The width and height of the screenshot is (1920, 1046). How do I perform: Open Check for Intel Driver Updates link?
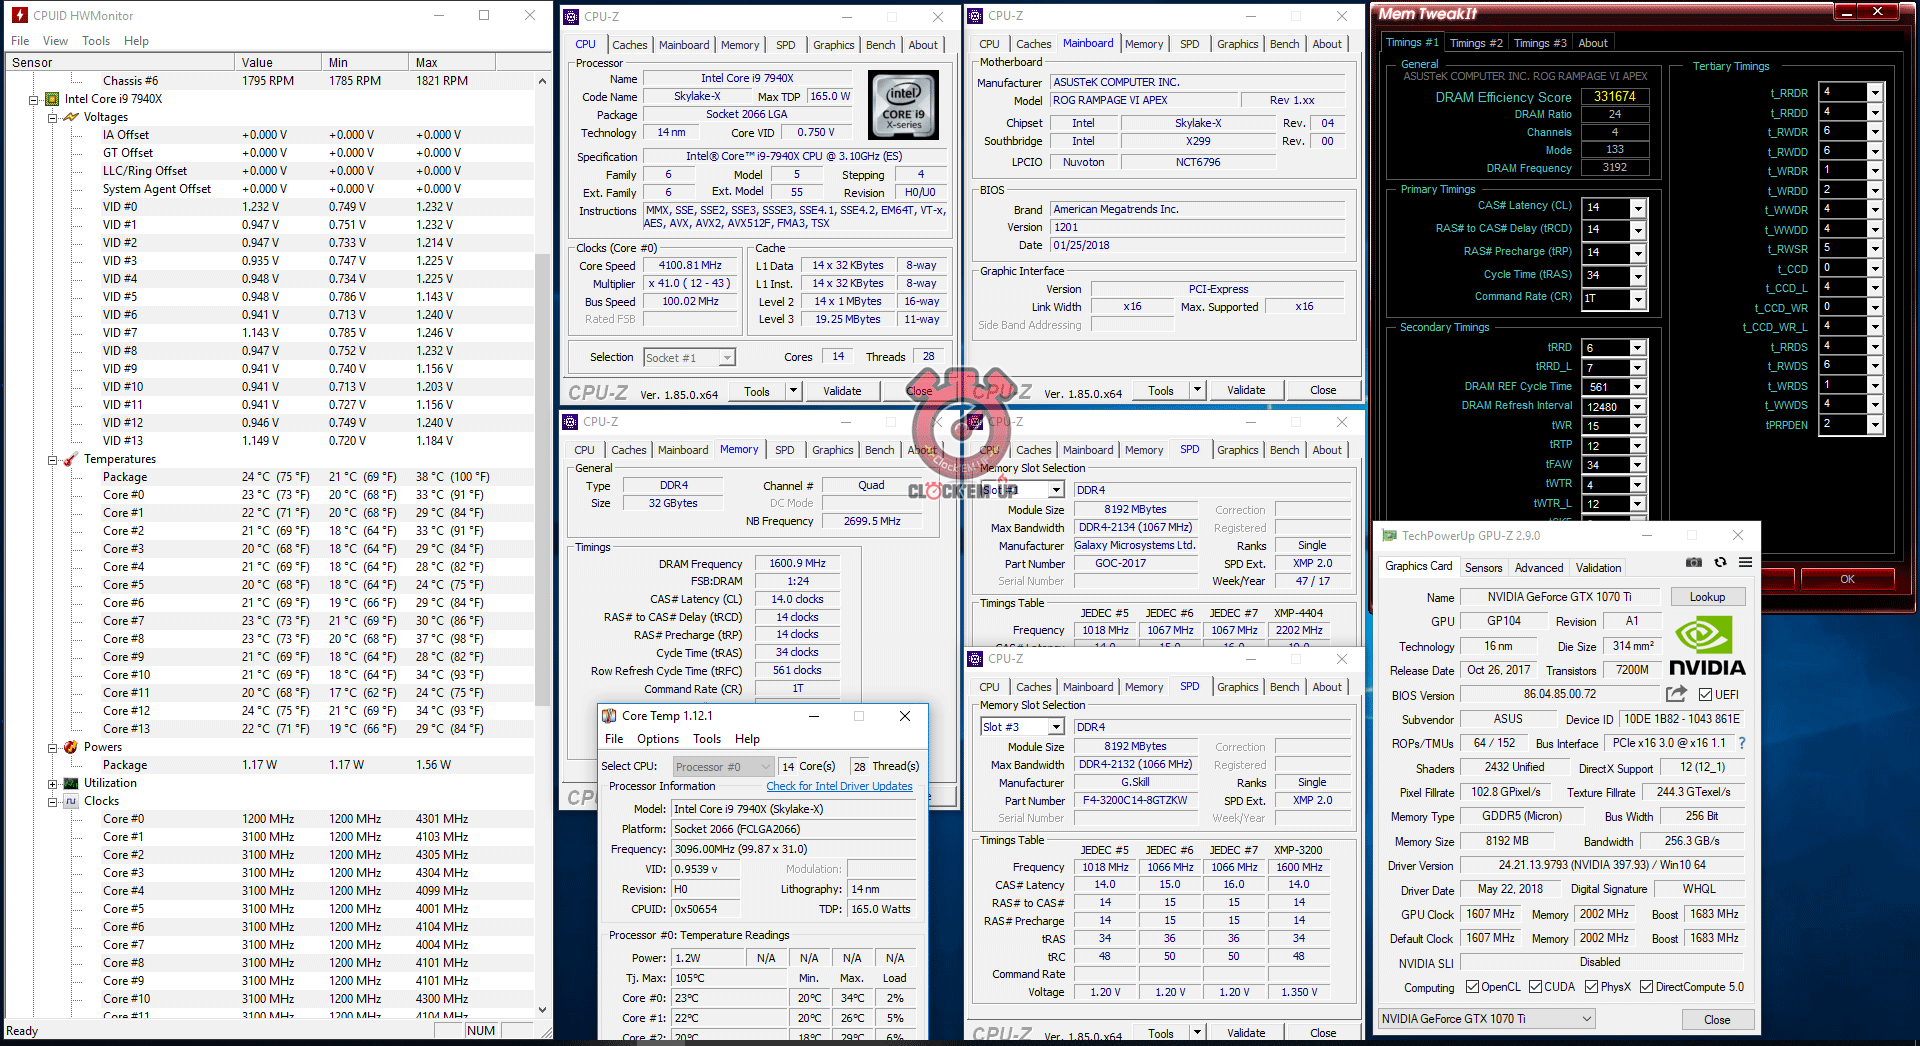click(x=839, y=786)
